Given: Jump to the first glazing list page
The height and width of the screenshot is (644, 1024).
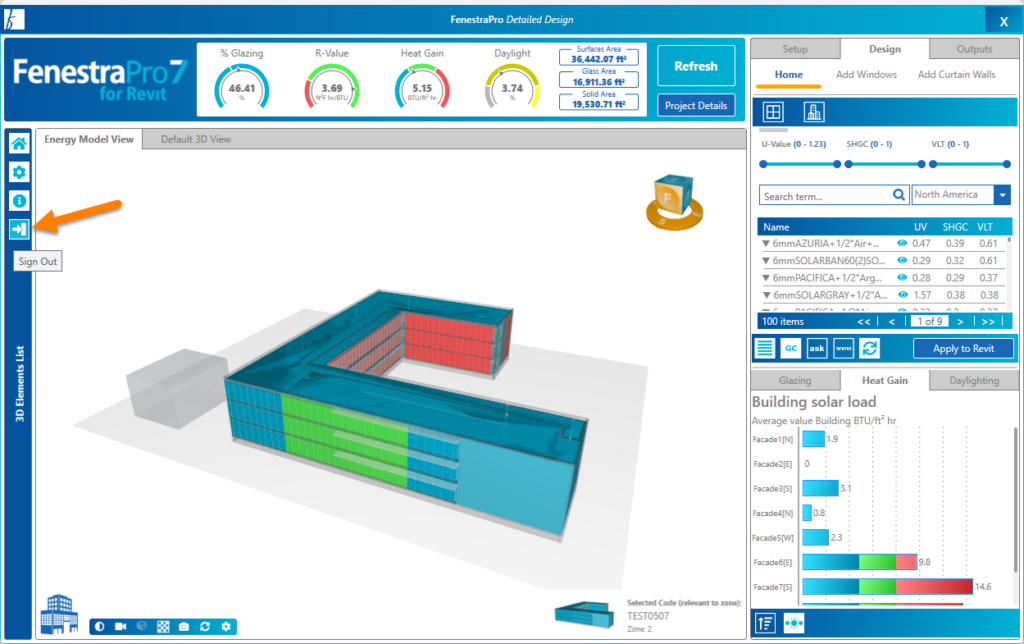Looking at the screenshot, I should pos(864,321).
